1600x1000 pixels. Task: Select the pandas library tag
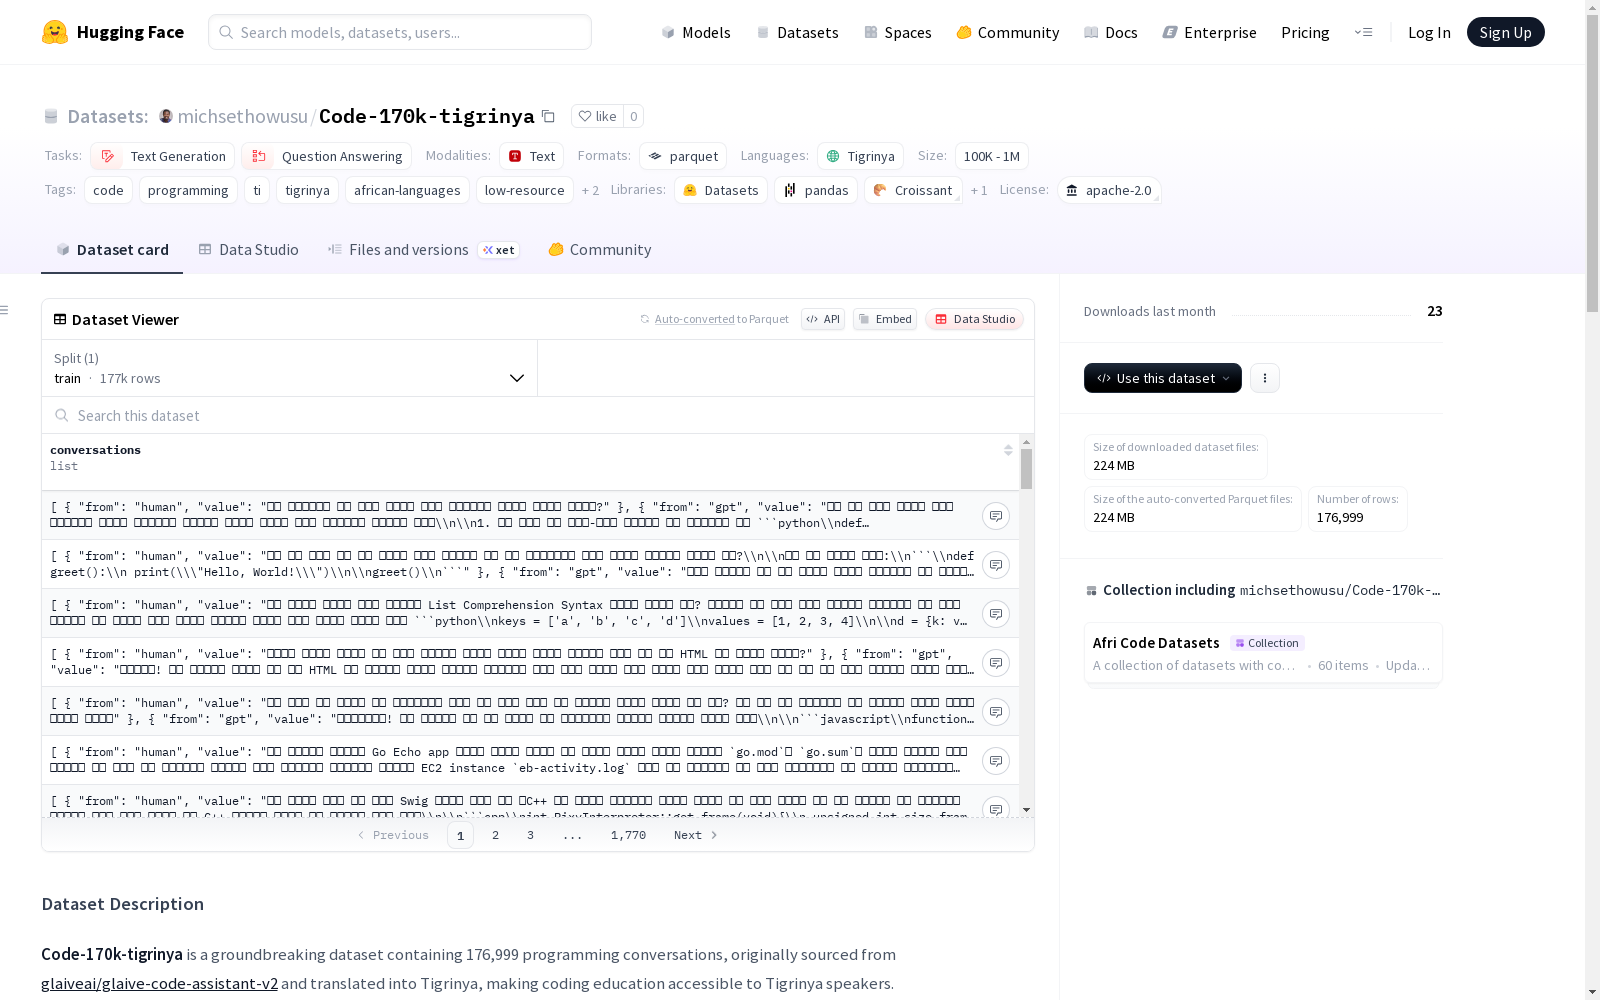[816, 190]
